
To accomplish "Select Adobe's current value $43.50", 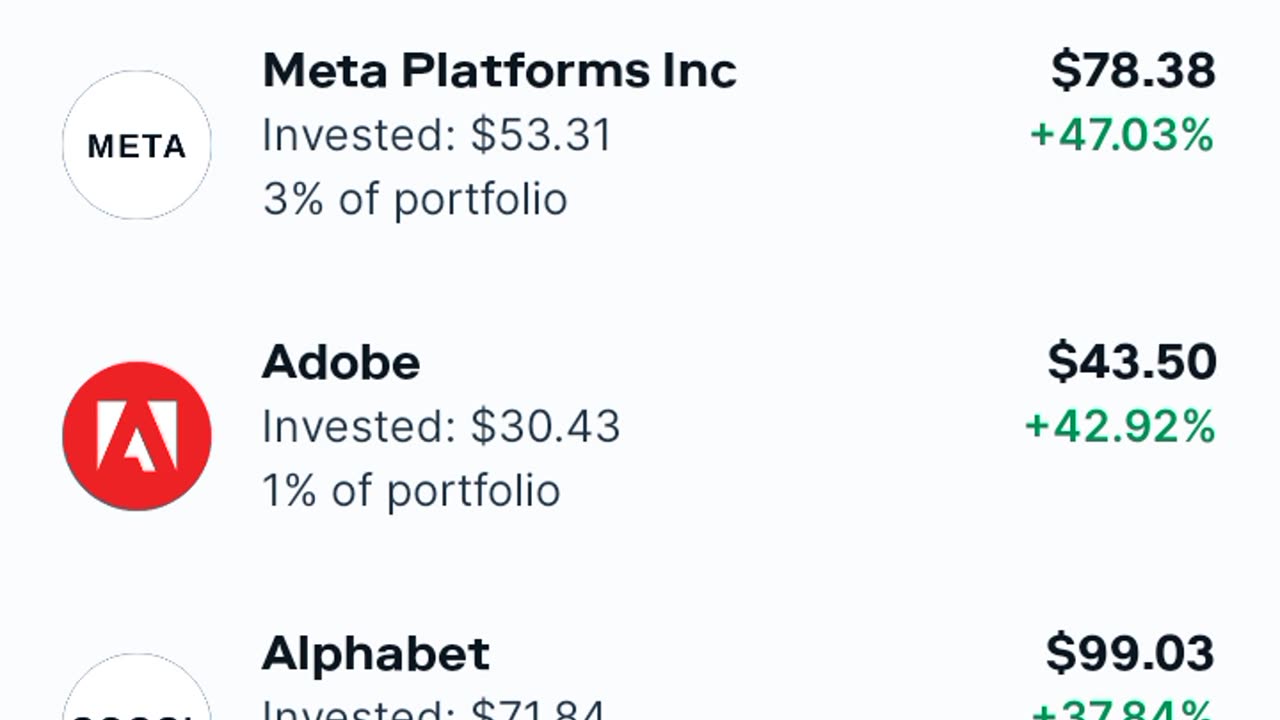I will 1131,362.
